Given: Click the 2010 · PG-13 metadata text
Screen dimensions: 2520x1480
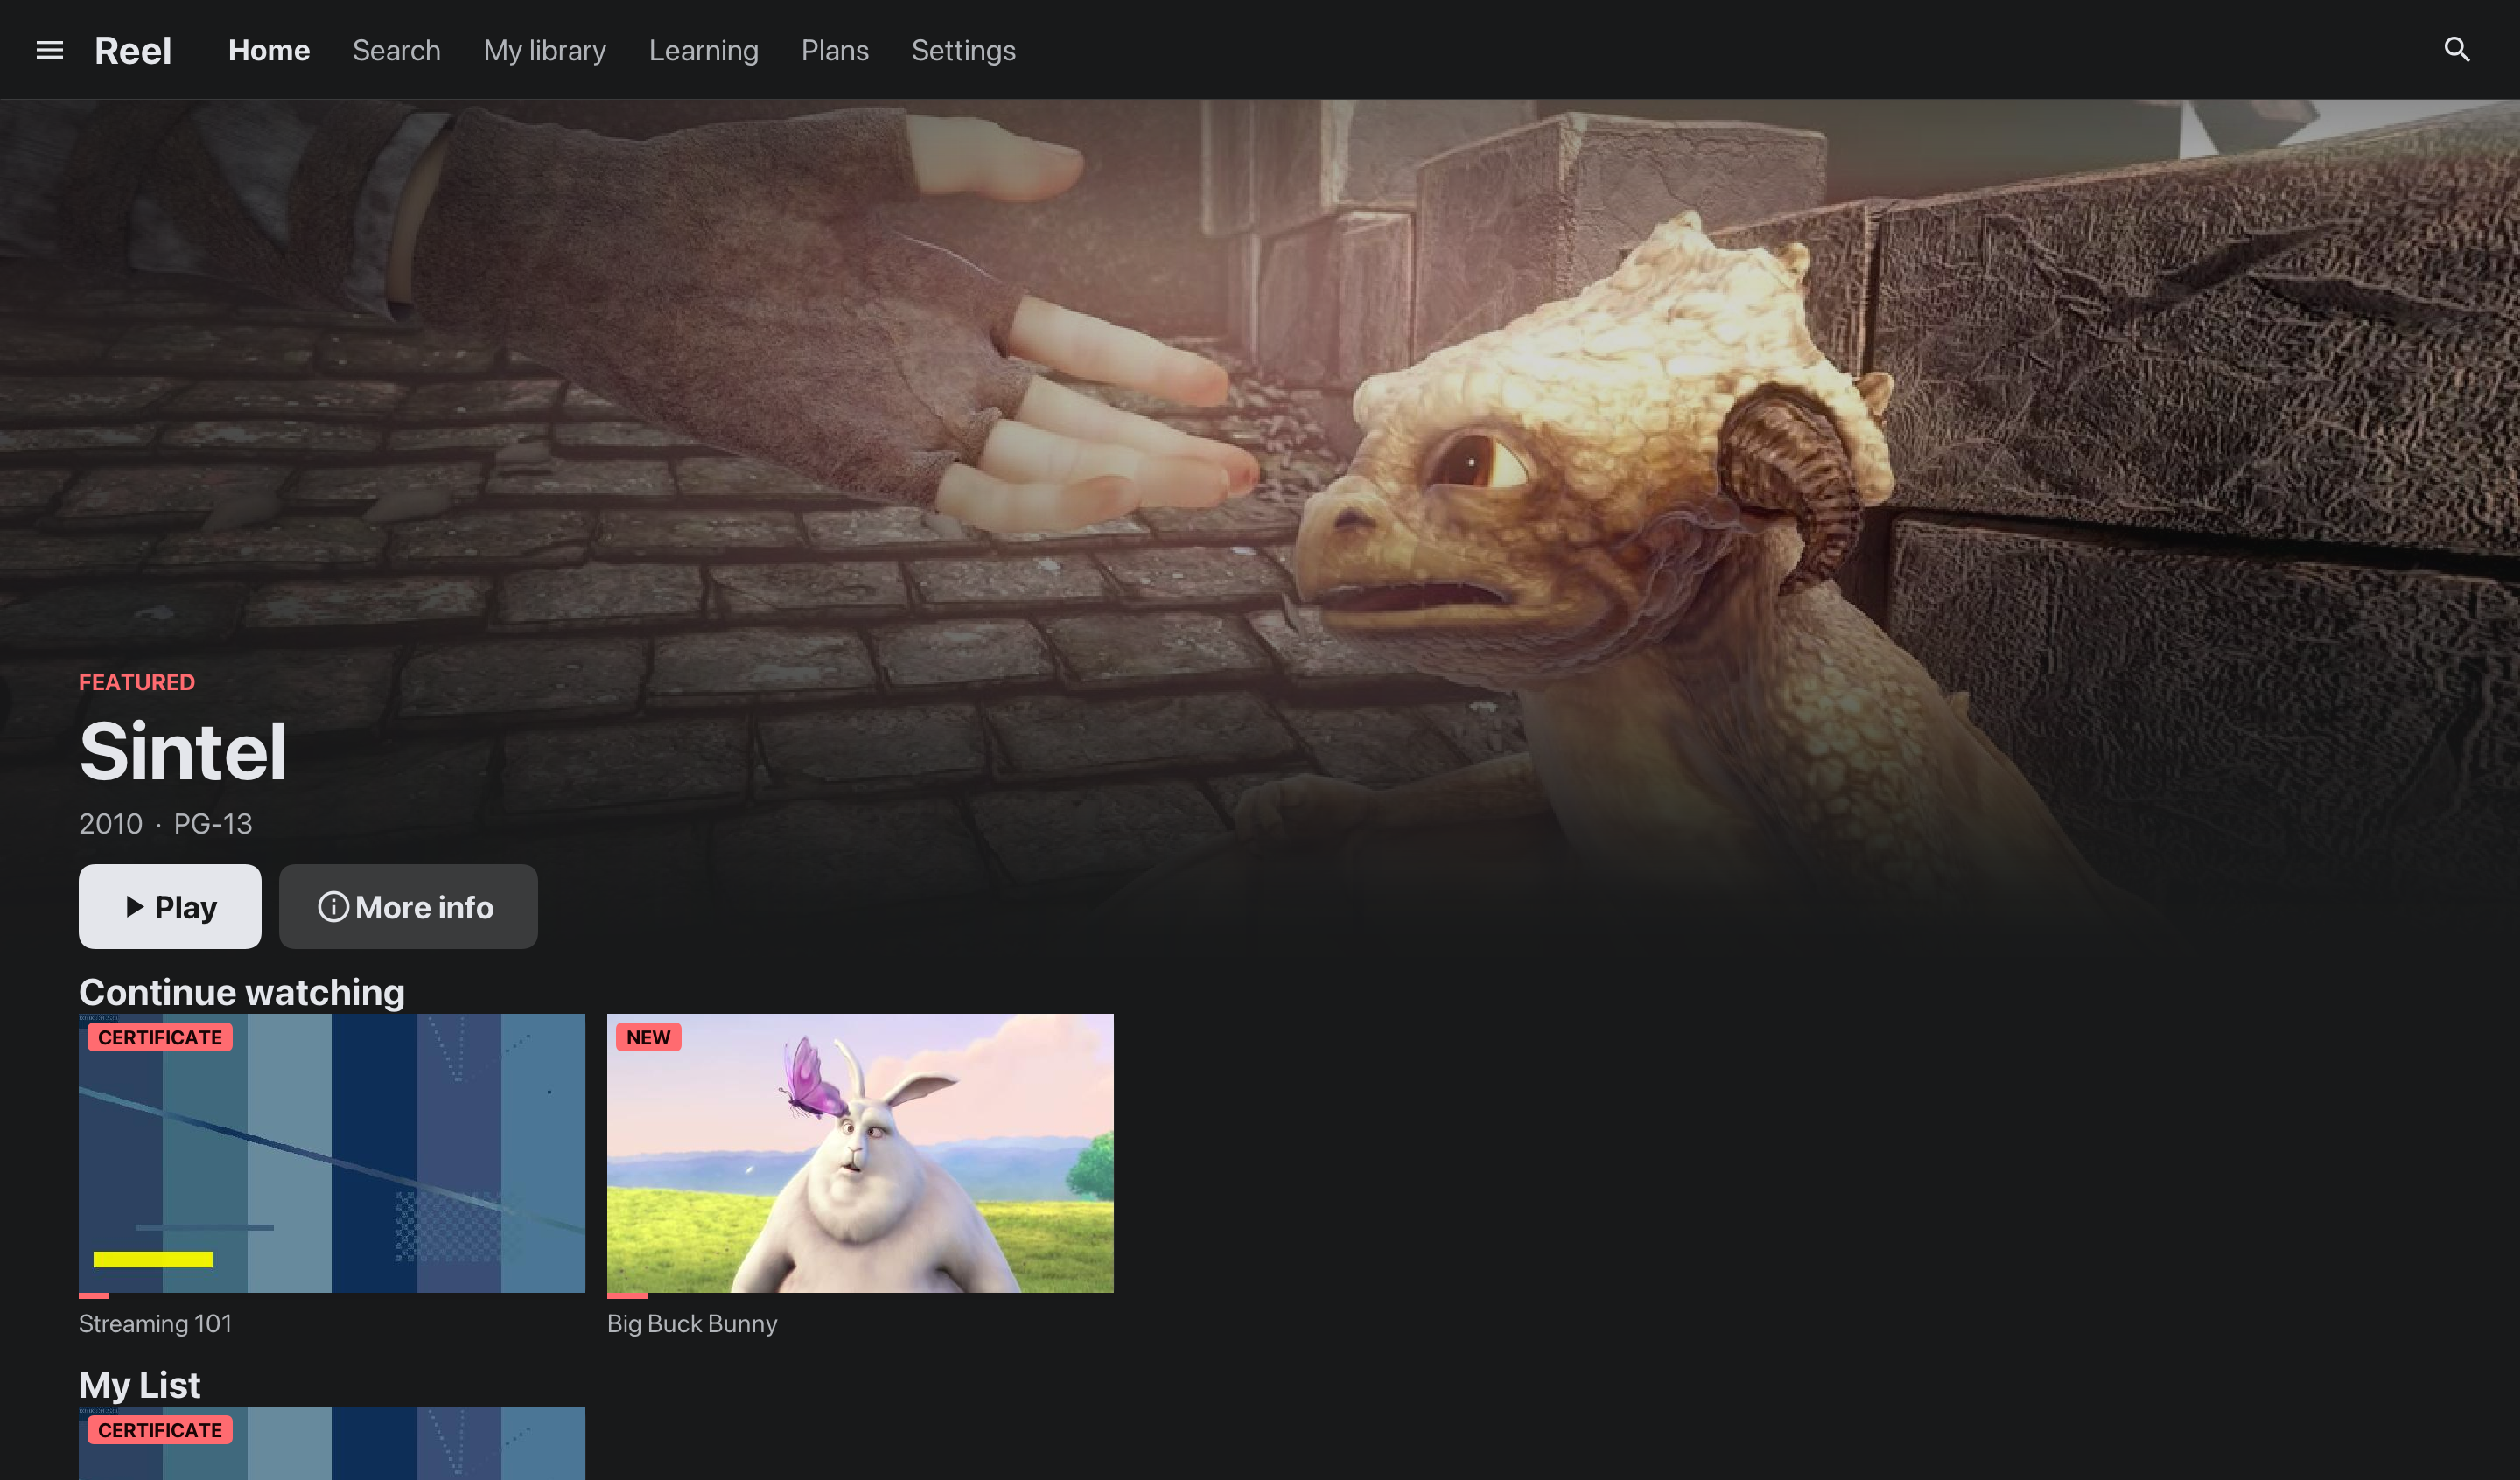Looking at the screenshot, I should pos(166,824).
